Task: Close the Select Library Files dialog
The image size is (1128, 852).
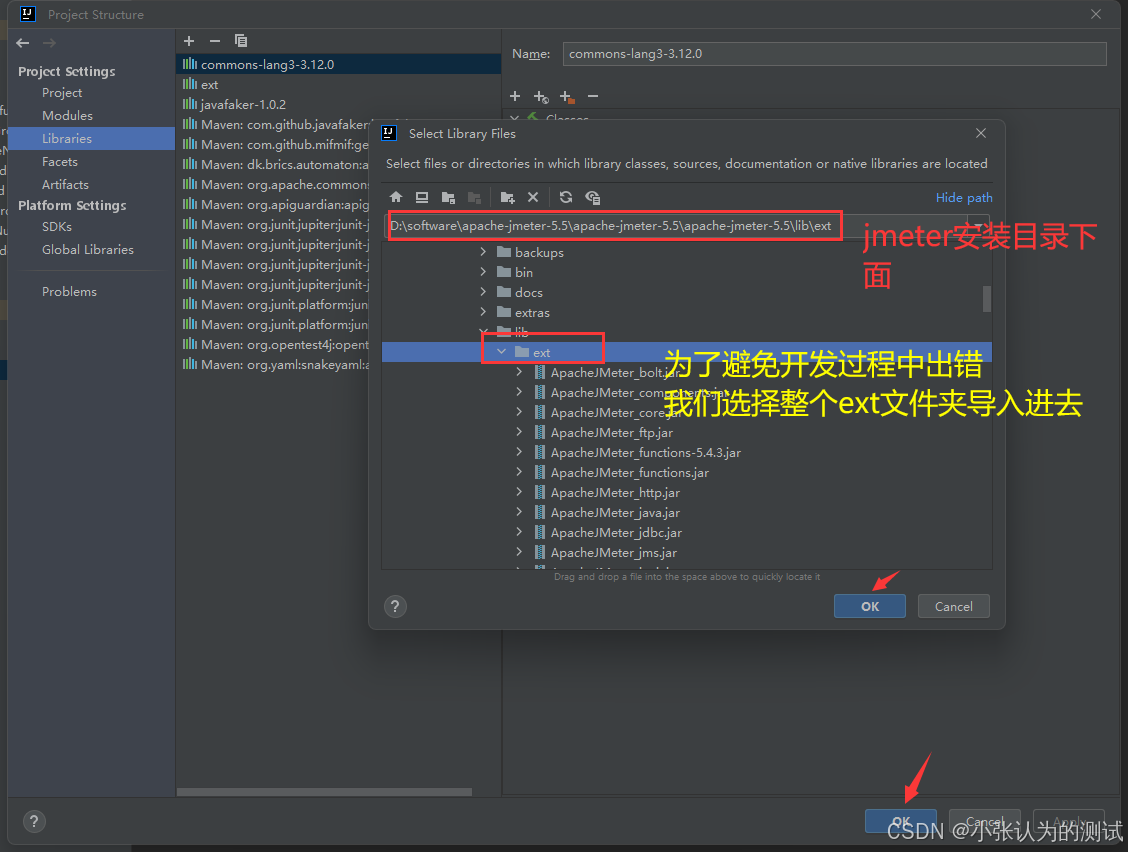Action: (981, 133)
